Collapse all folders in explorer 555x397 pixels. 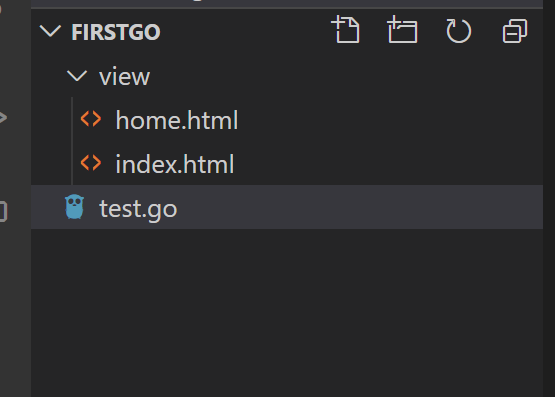coord(515,31)
